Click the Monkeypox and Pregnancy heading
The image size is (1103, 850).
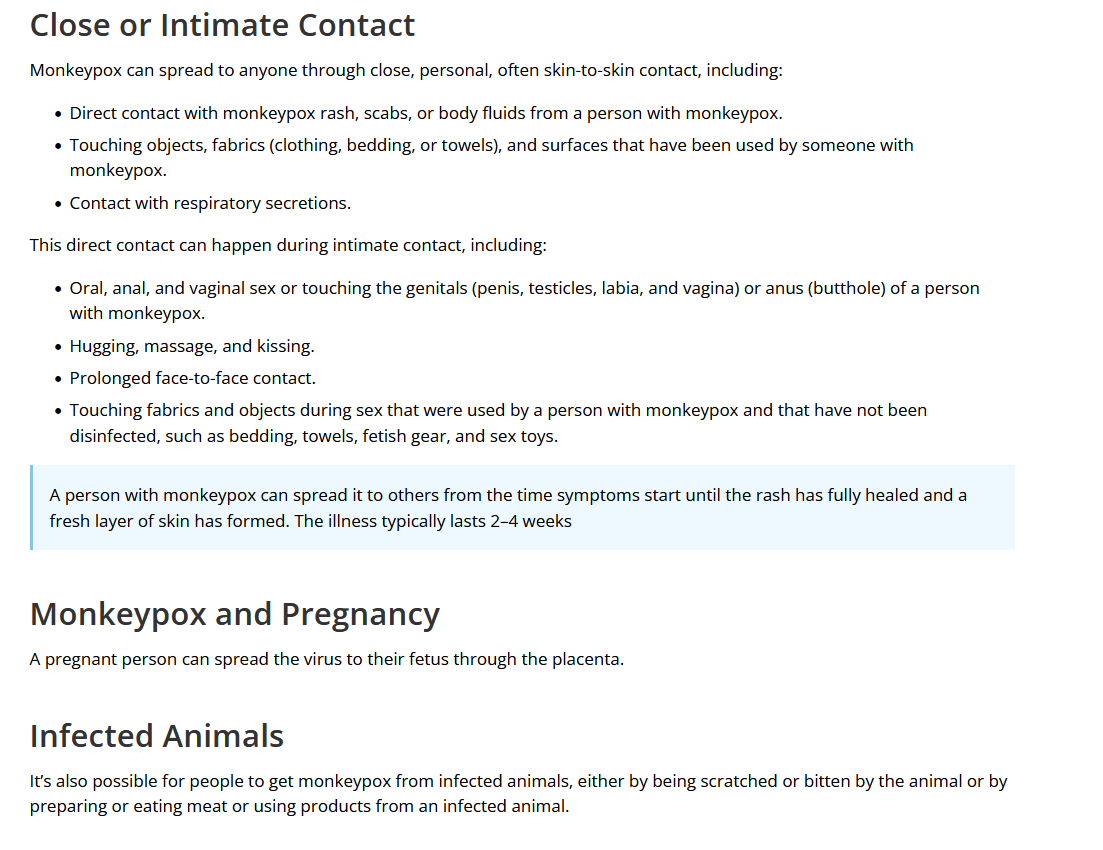click(x=235, y=614)
